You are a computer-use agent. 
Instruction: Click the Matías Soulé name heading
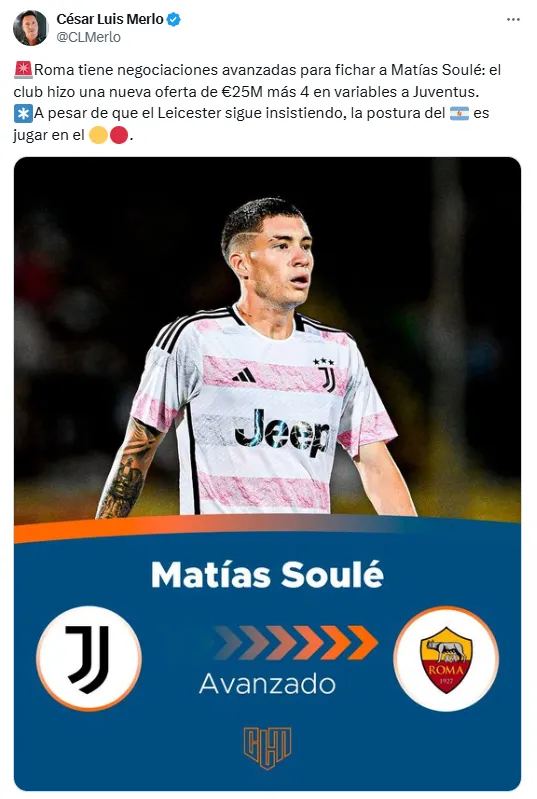[267, 575]
